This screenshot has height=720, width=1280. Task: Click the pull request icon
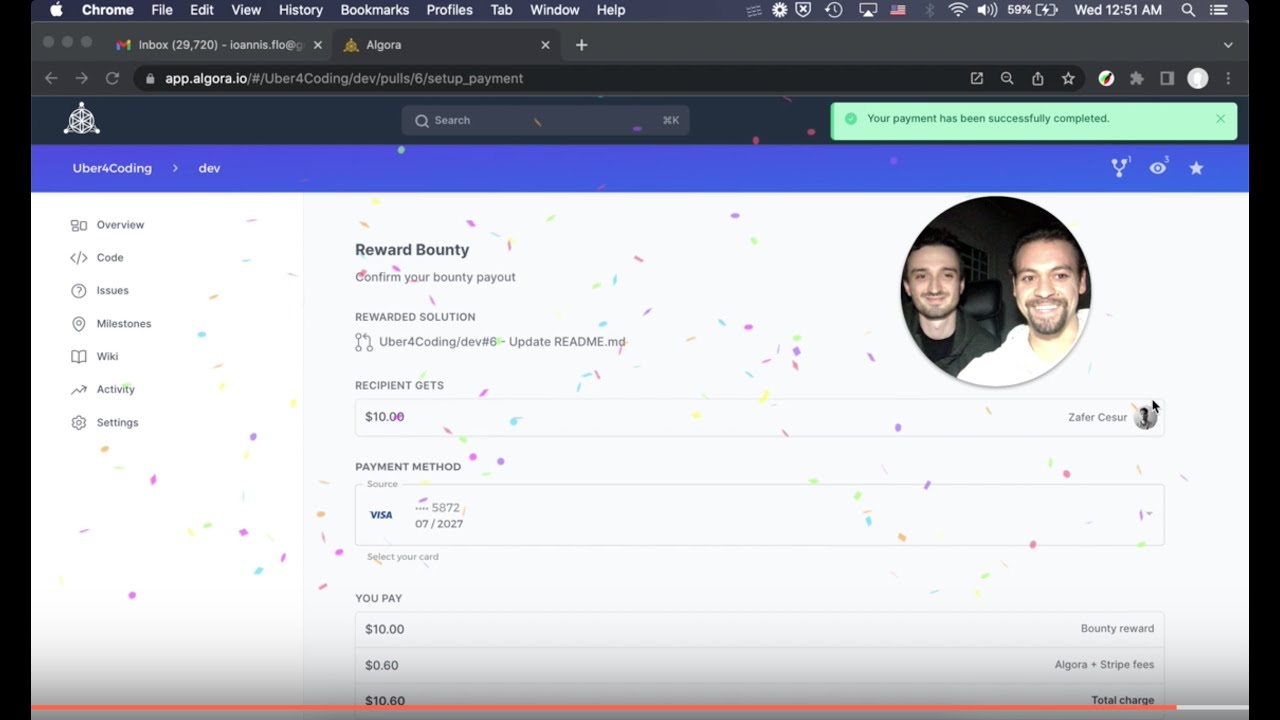[x=364, y=342]
